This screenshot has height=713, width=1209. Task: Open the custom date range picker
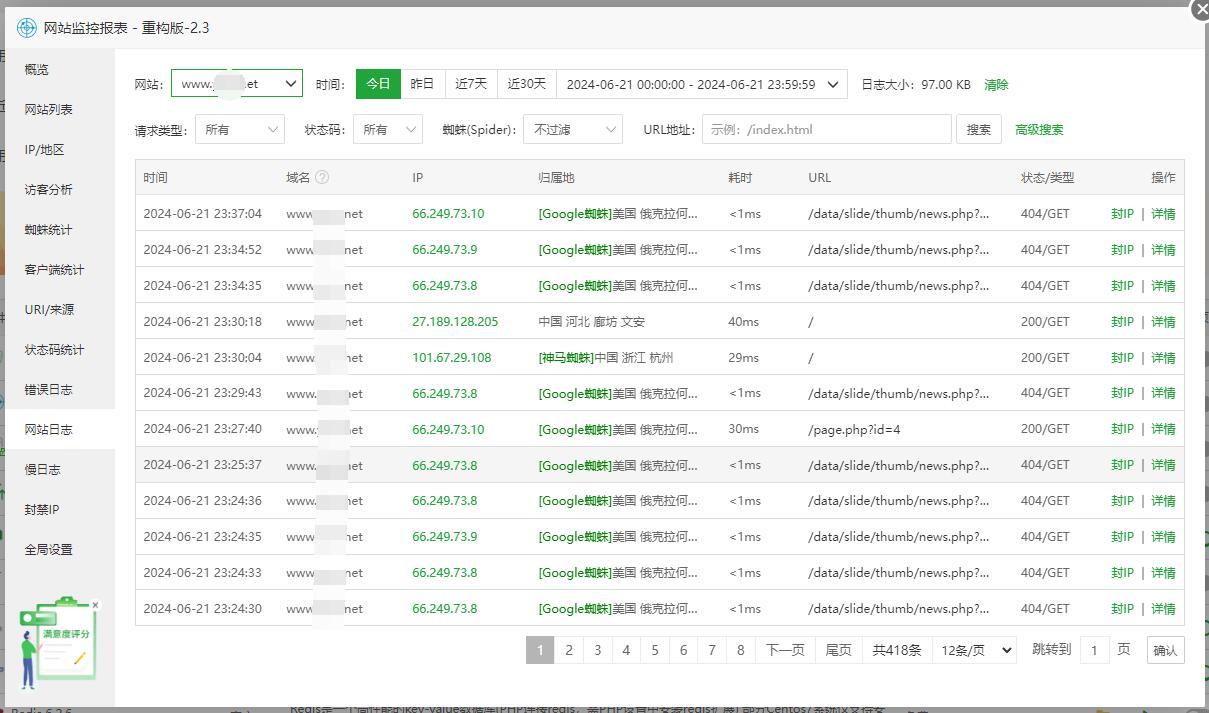pos(702,84)
